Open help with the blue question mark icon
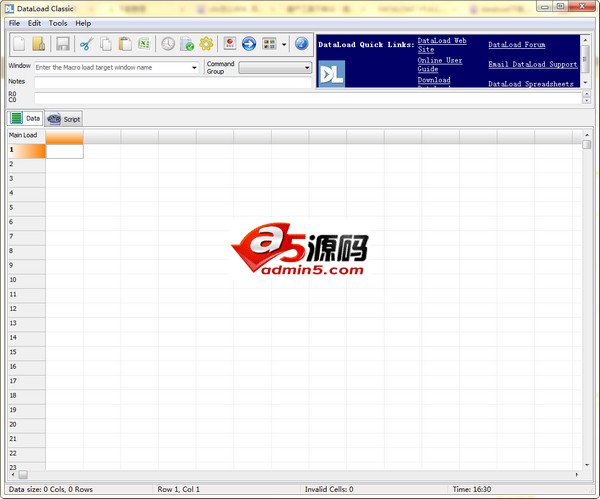The image size is (600, 499). (302, 44)
